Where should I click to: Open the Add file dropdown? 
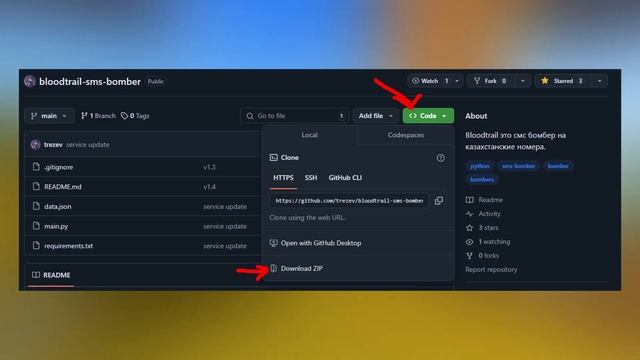coord(376,116)
